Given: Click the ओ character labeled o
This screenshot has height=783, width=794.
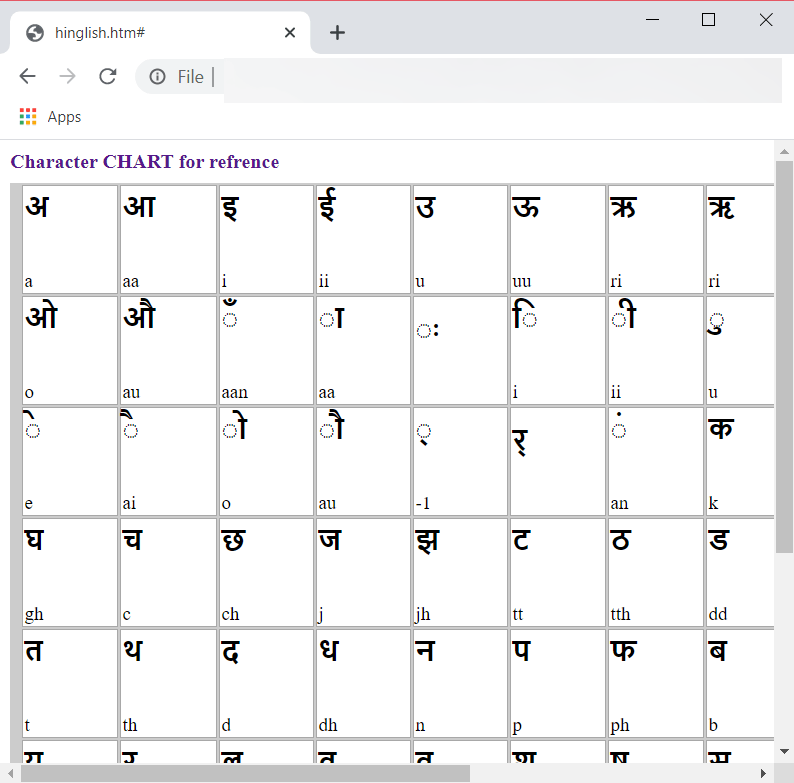Looking at the screenshot, I should click(42, 316).
